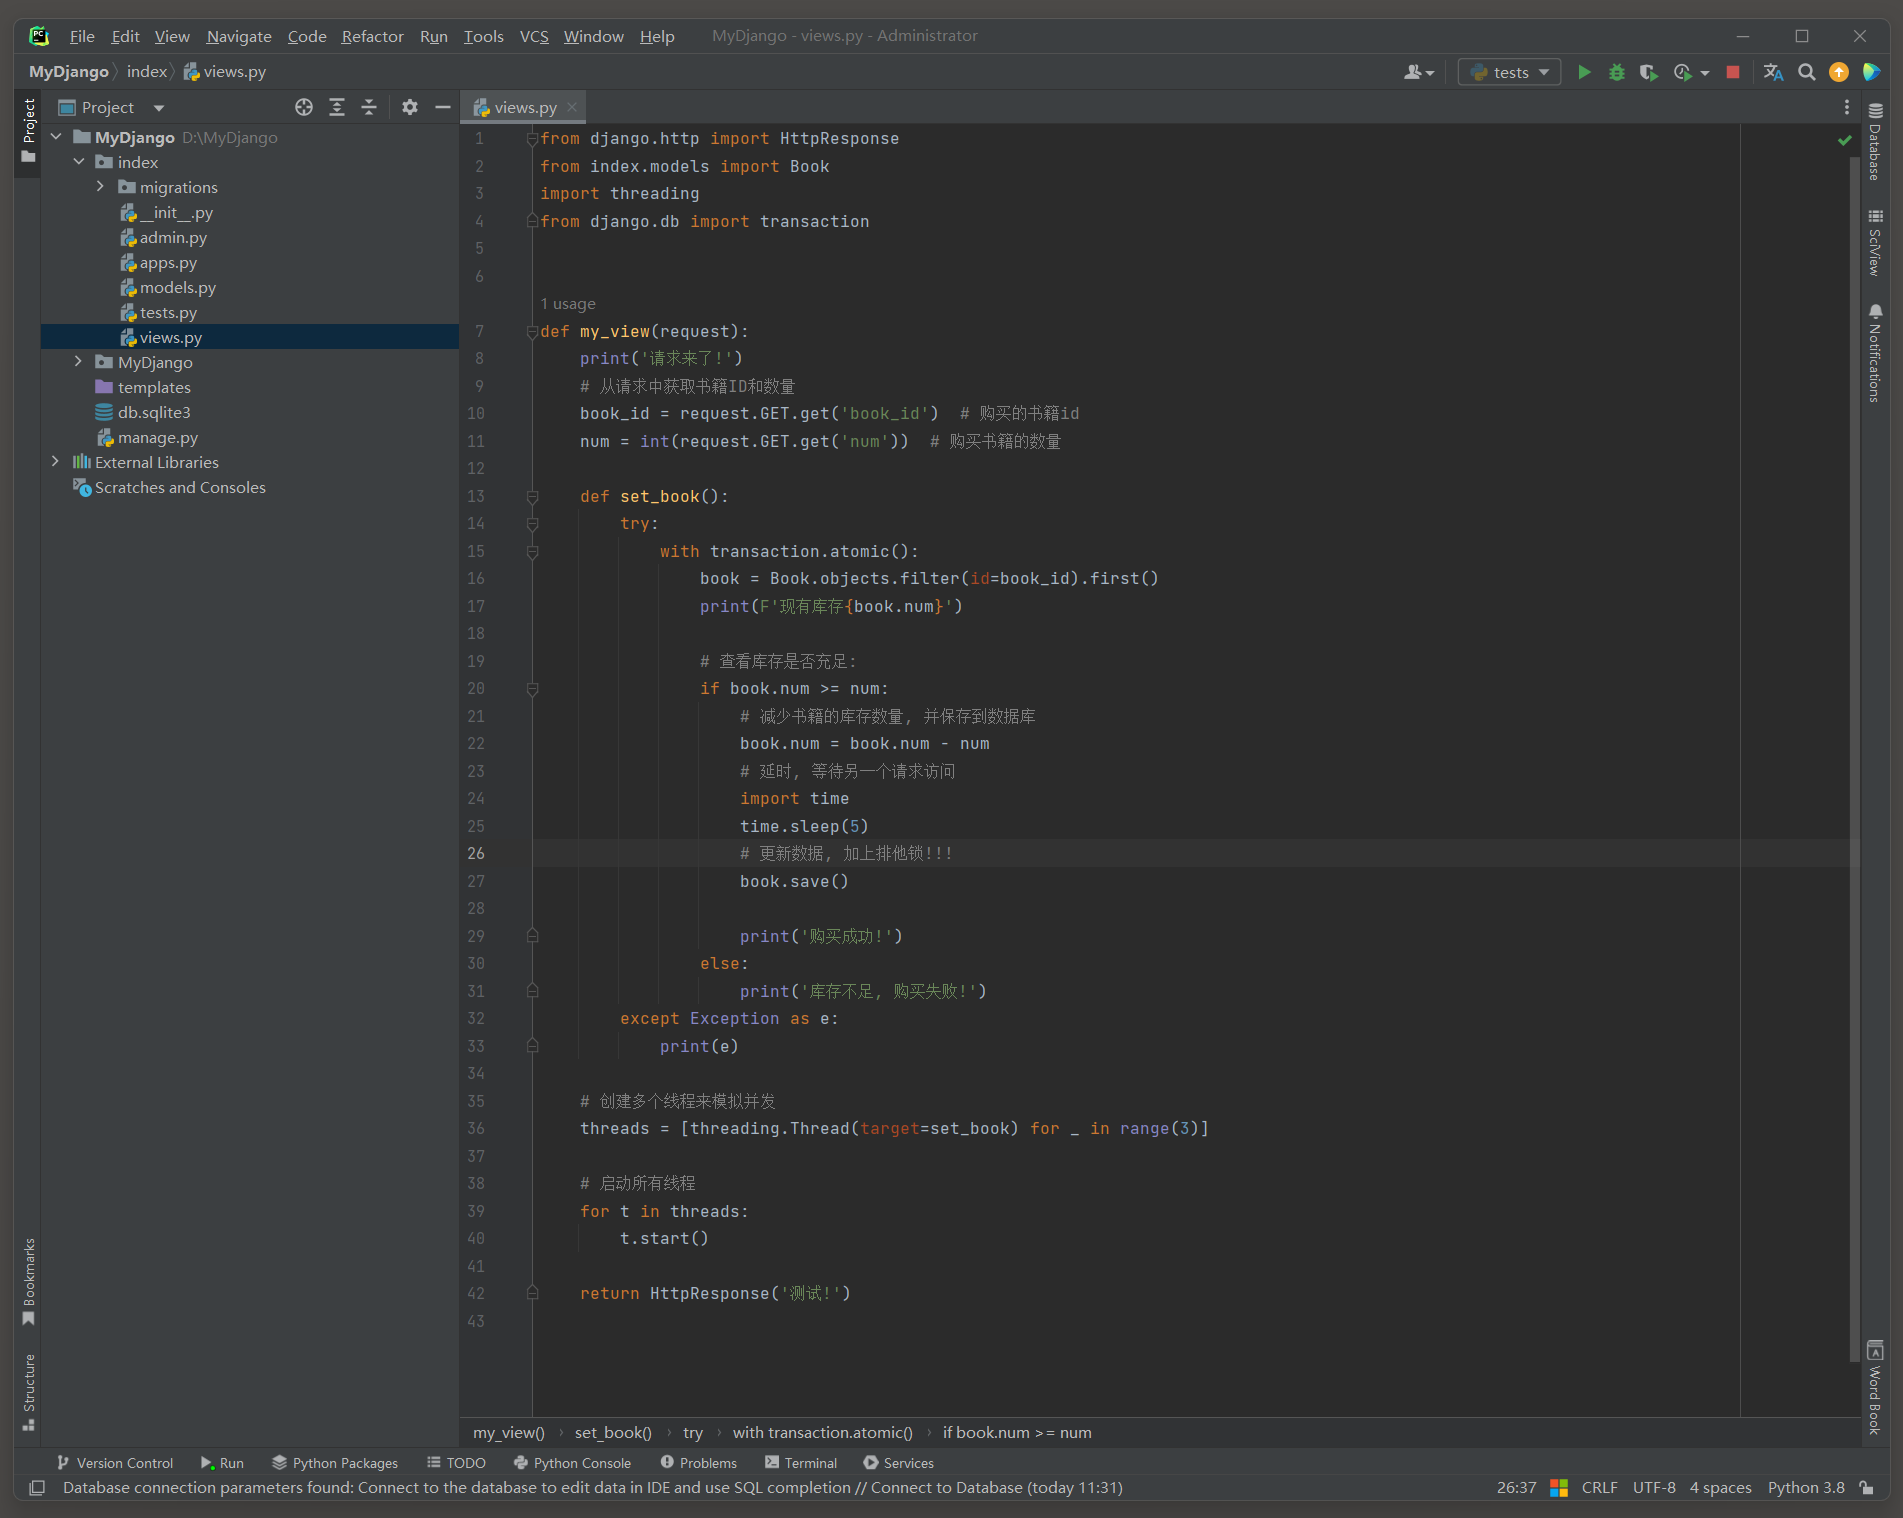
Task: Click the IDE update available icon
Action: point(1839,72)
